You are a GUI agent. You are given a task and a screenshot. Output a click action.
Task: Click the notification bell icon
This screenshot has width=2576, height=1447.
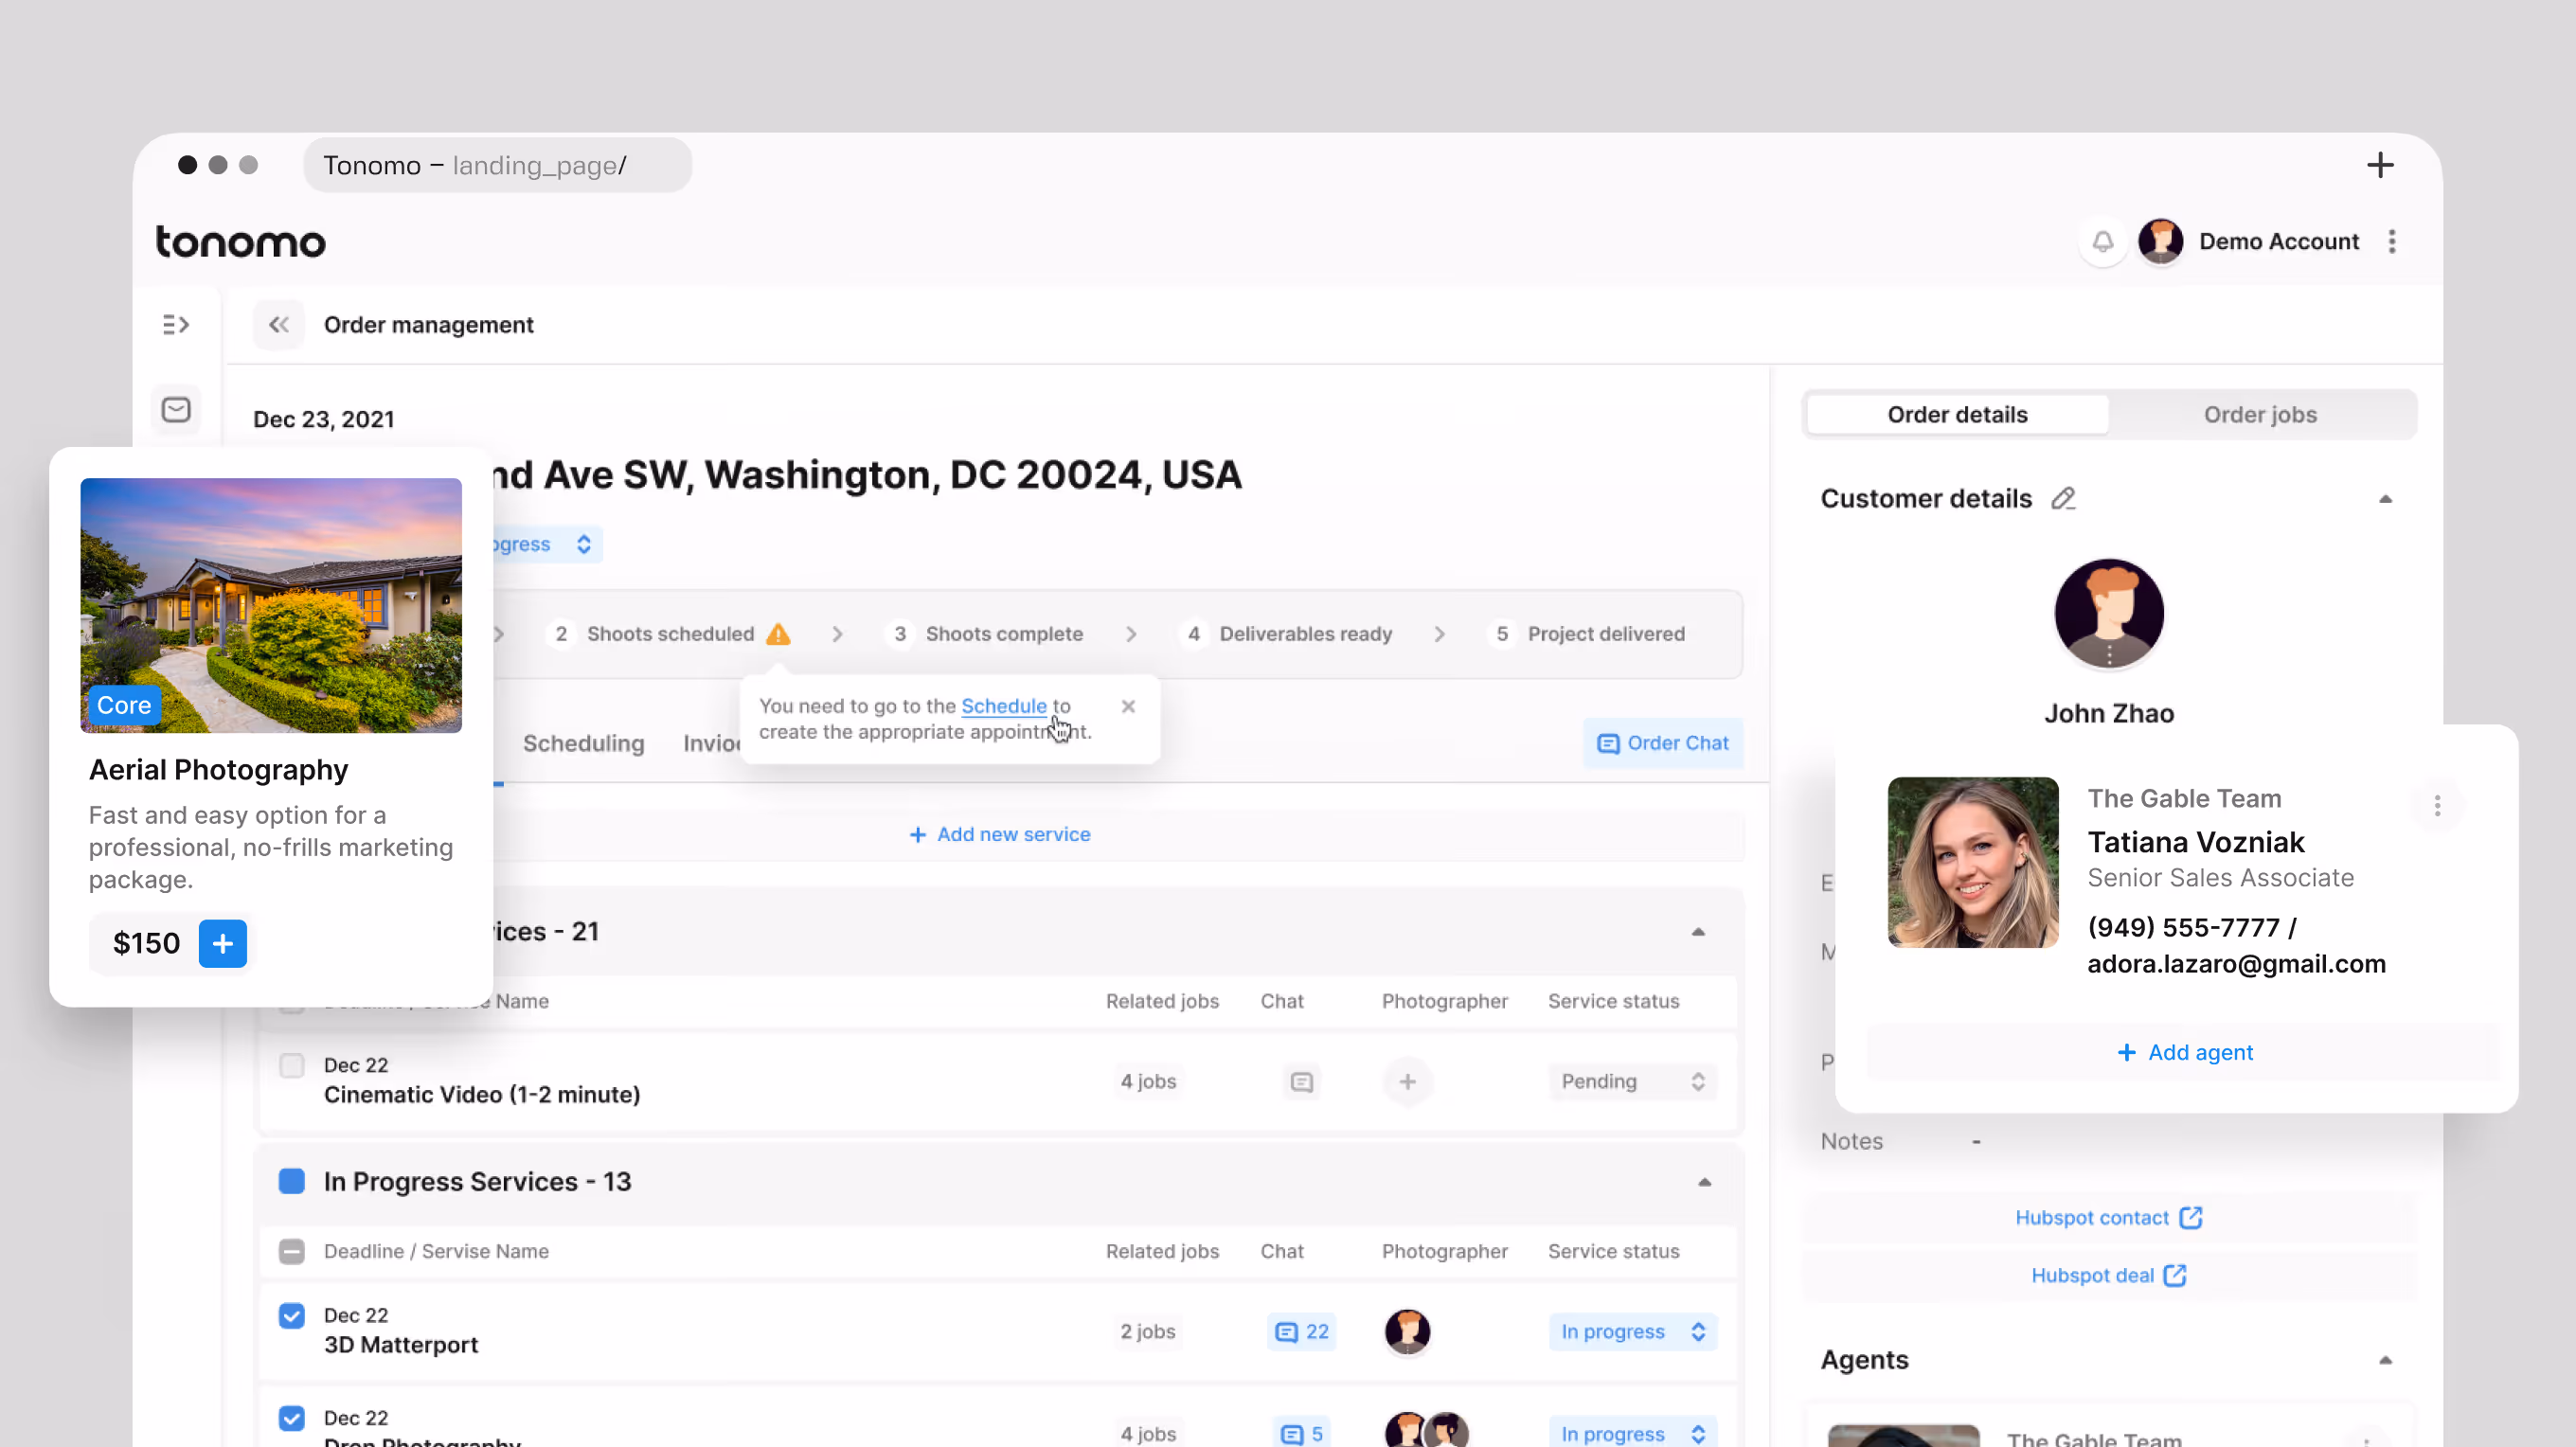[2102, 241]
